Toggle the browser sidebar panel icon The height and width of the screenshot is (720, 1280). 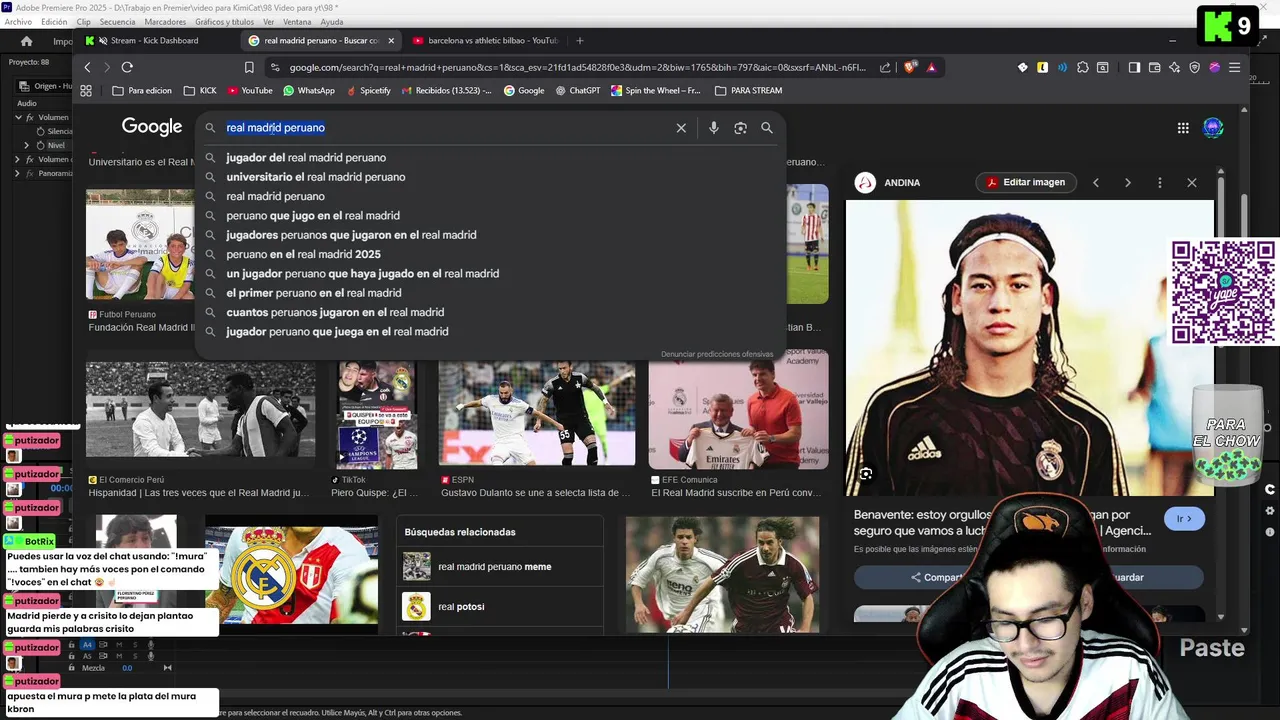(1134, 67)
